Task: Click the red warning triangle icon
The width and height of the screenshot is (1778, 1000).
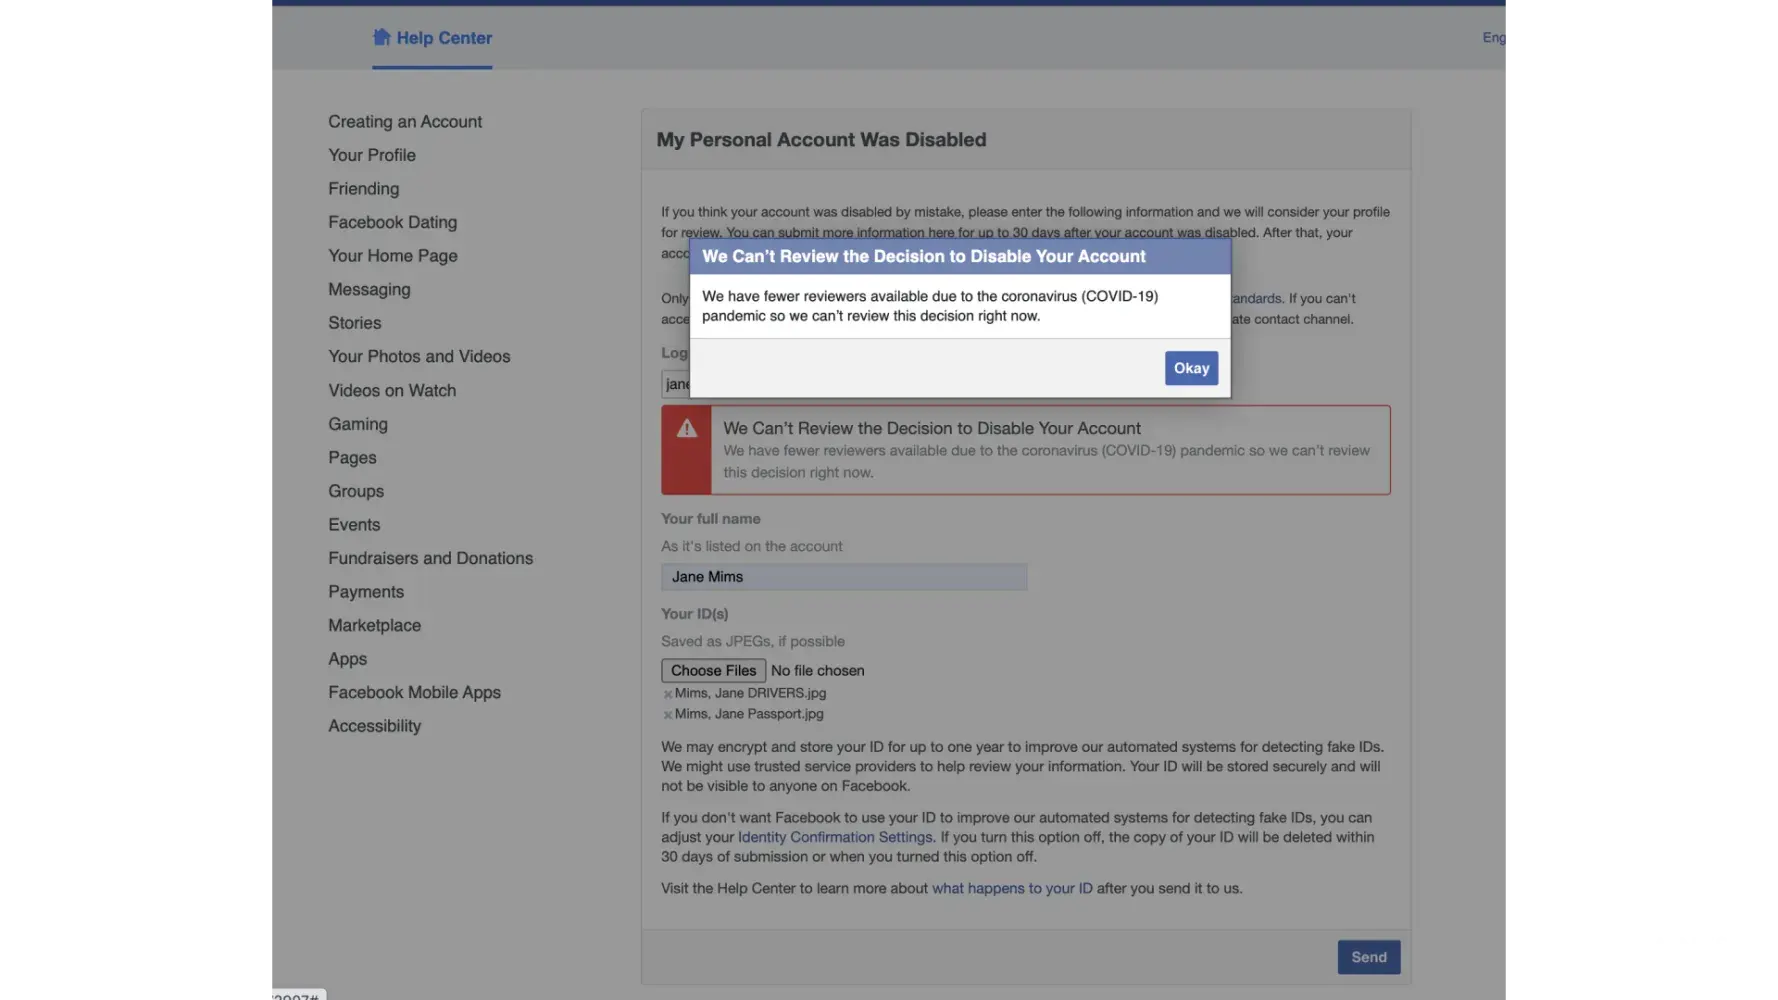Action: click(687, 429)
